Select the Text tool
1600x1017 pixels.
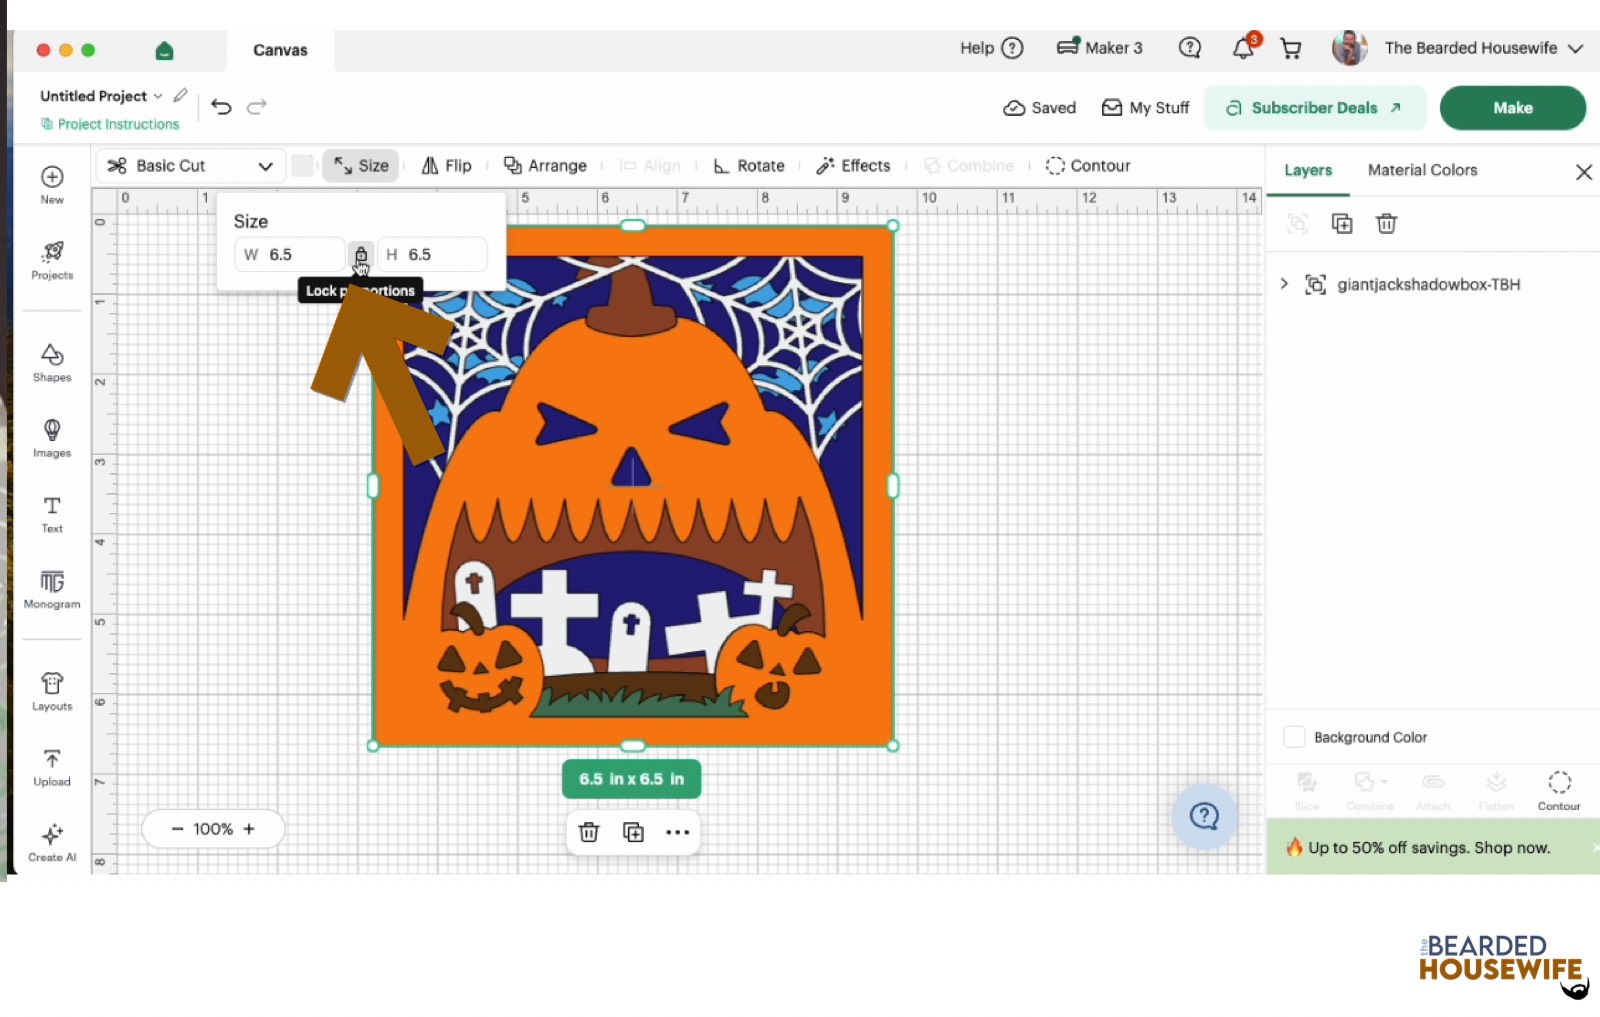(x=52, y=514)
